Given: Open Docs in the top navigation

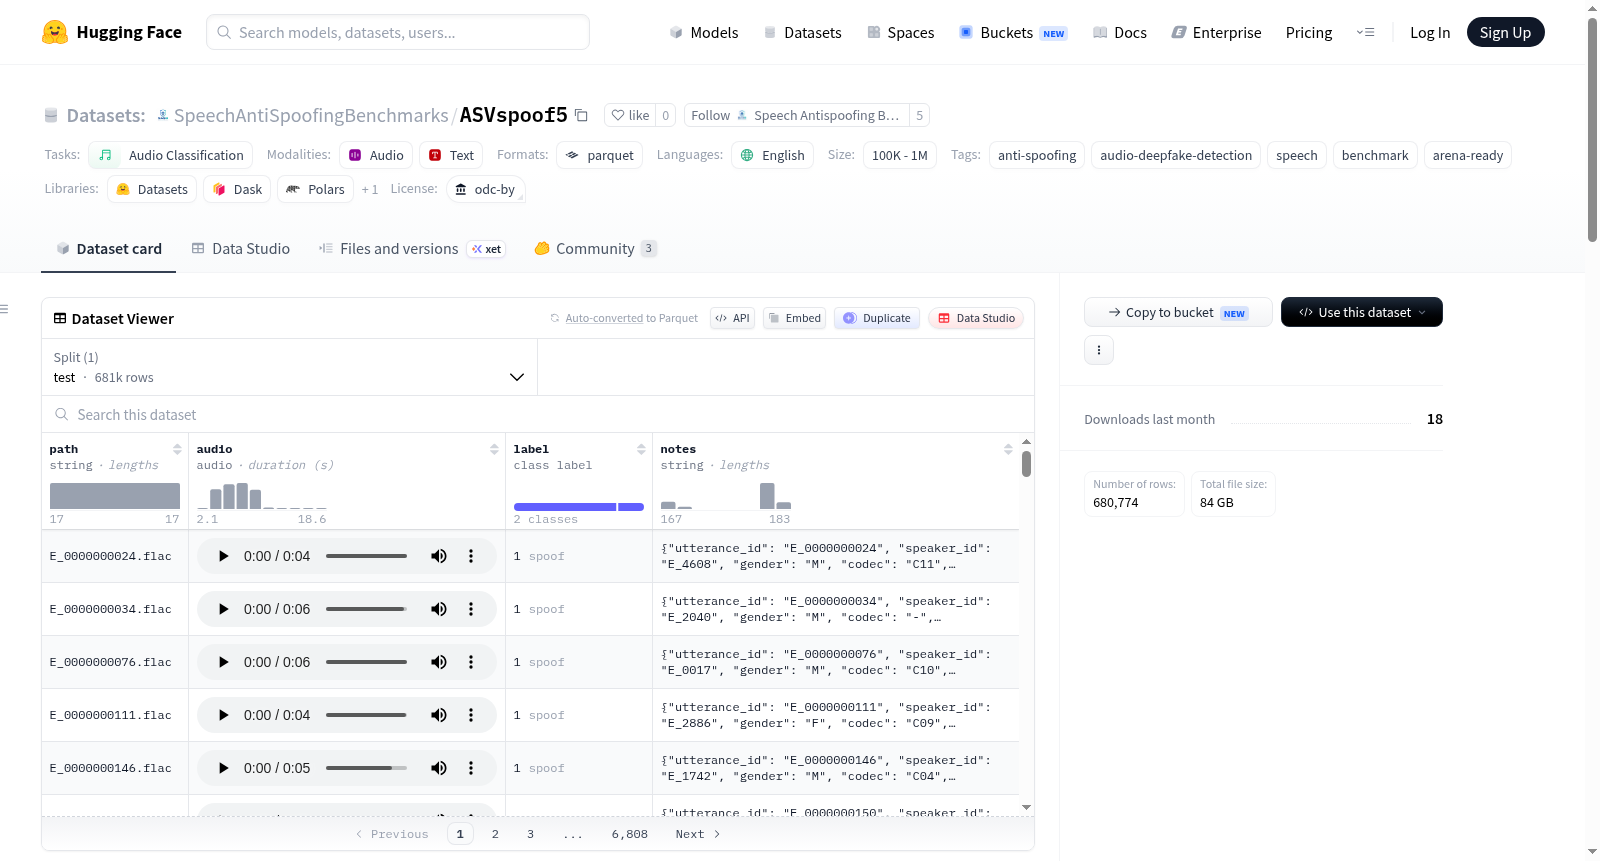Looking at the screenshot, I should pyautogui.click(x=1120, y=32).
